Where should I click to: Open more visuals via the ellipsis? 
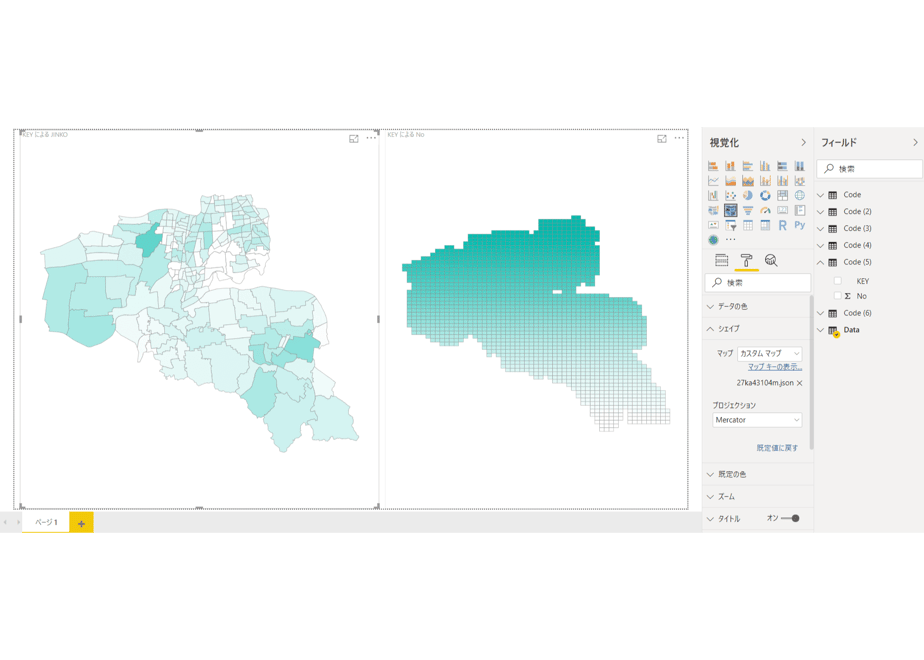[731, 240]
